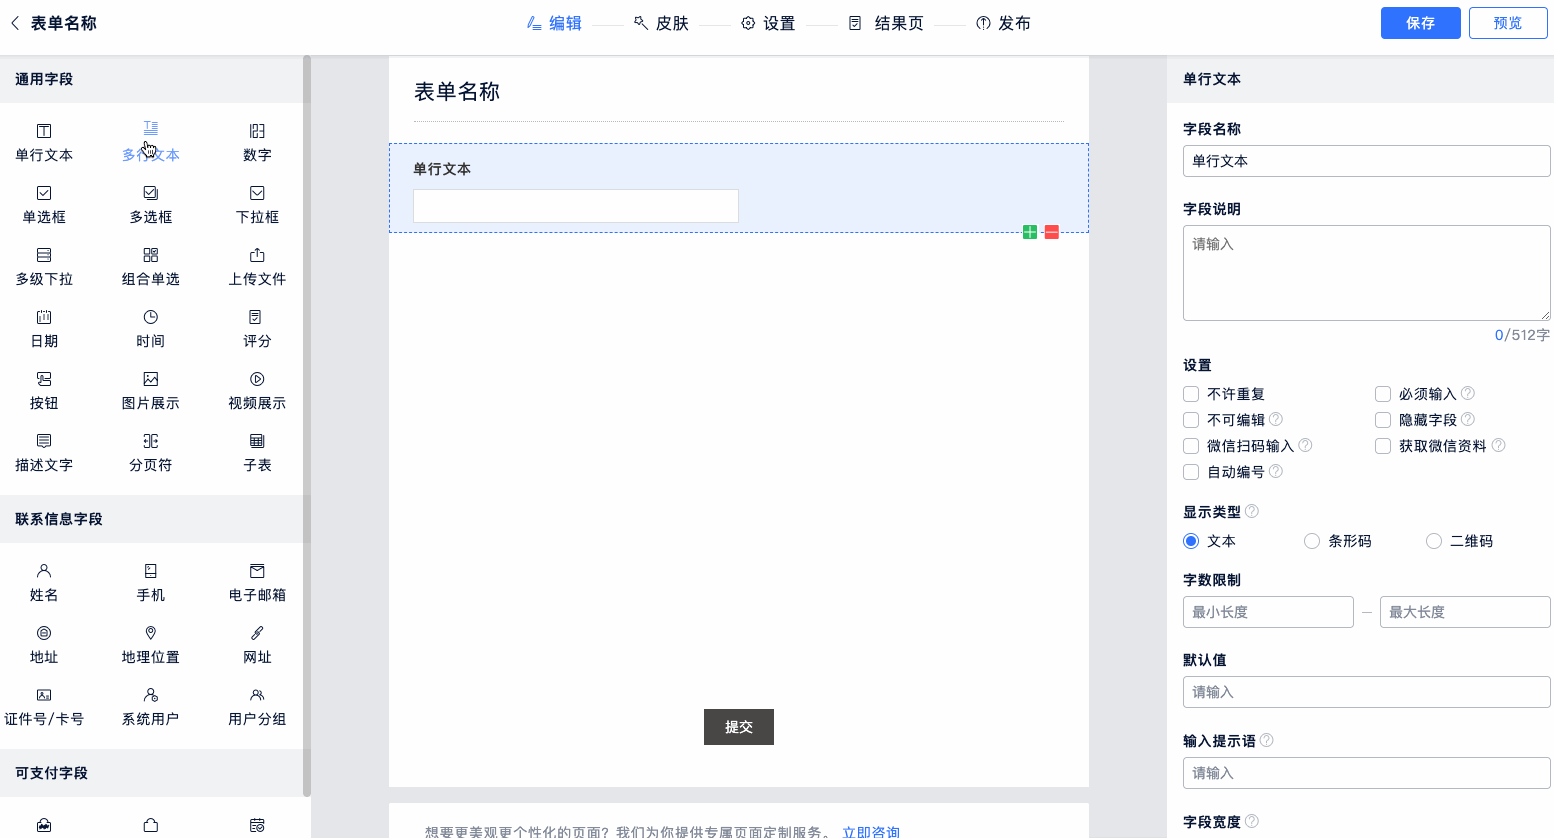The width and height of the screenshot is (1554, 838).
Task: Click the 保存 save button
Action: pos(1420,23)
